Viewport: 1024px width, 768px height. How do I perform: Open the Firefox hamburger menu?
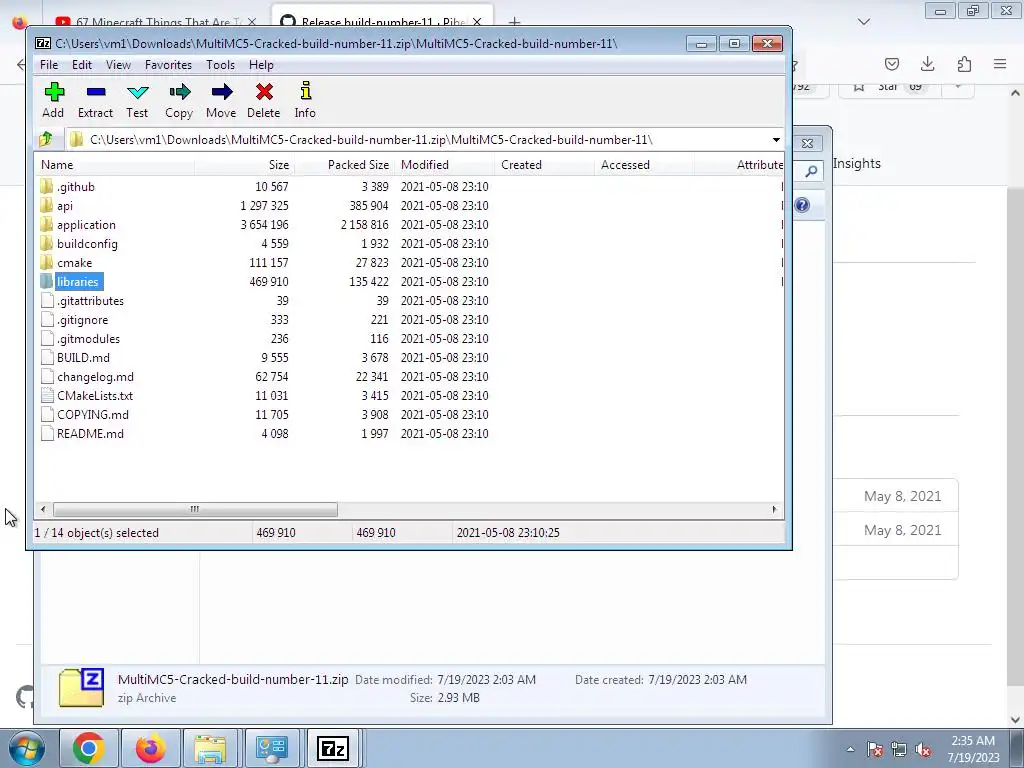1000,63
